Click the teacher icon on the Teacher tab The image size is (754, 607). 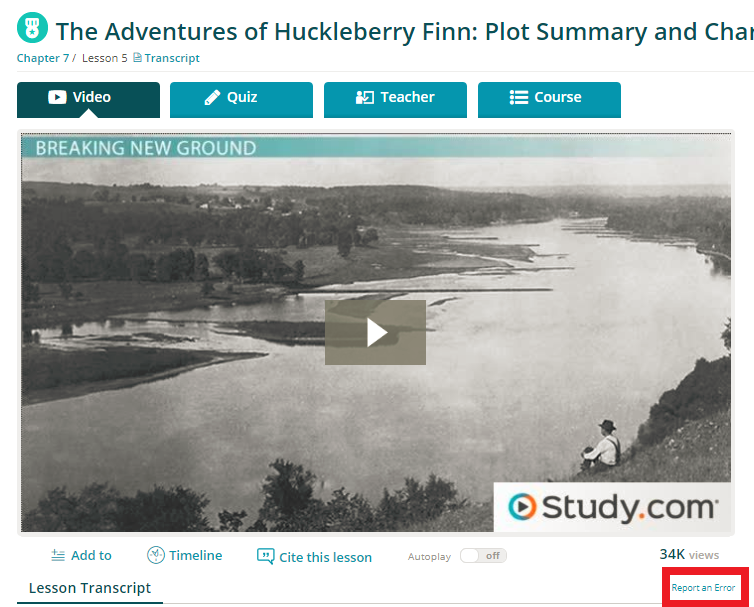coord(364,97)
